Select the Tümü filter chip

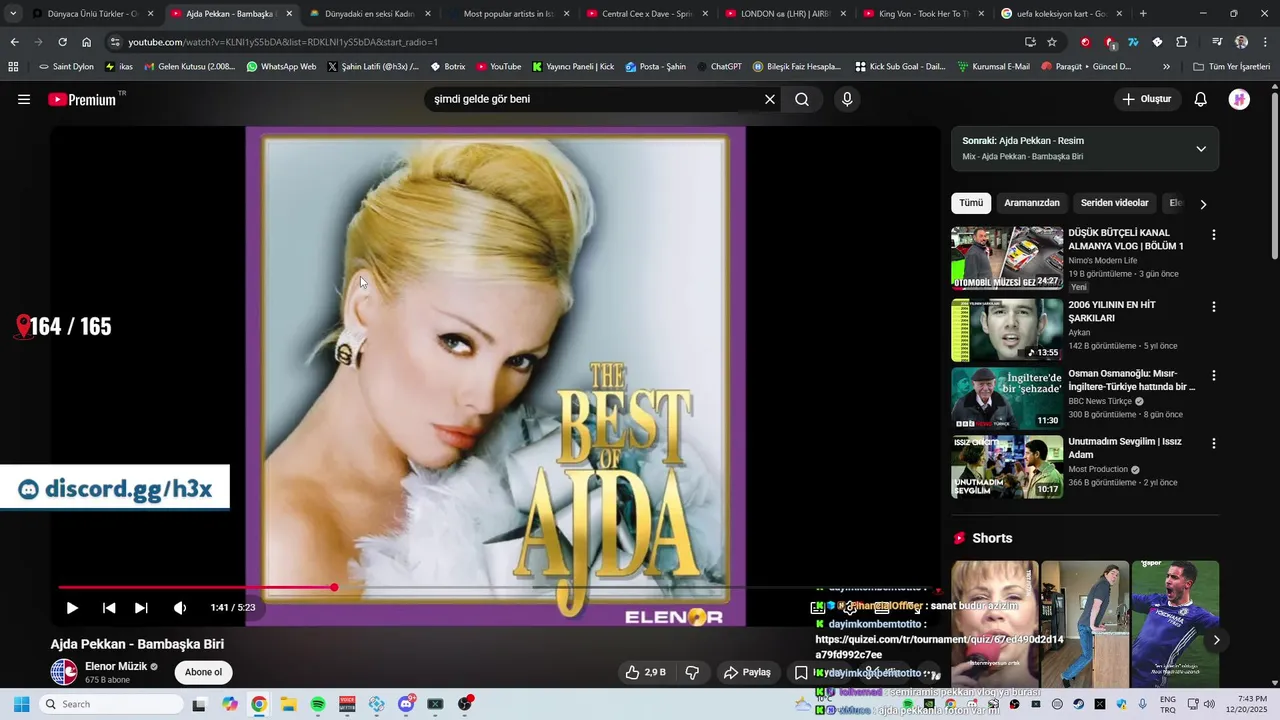click(971, 203)
